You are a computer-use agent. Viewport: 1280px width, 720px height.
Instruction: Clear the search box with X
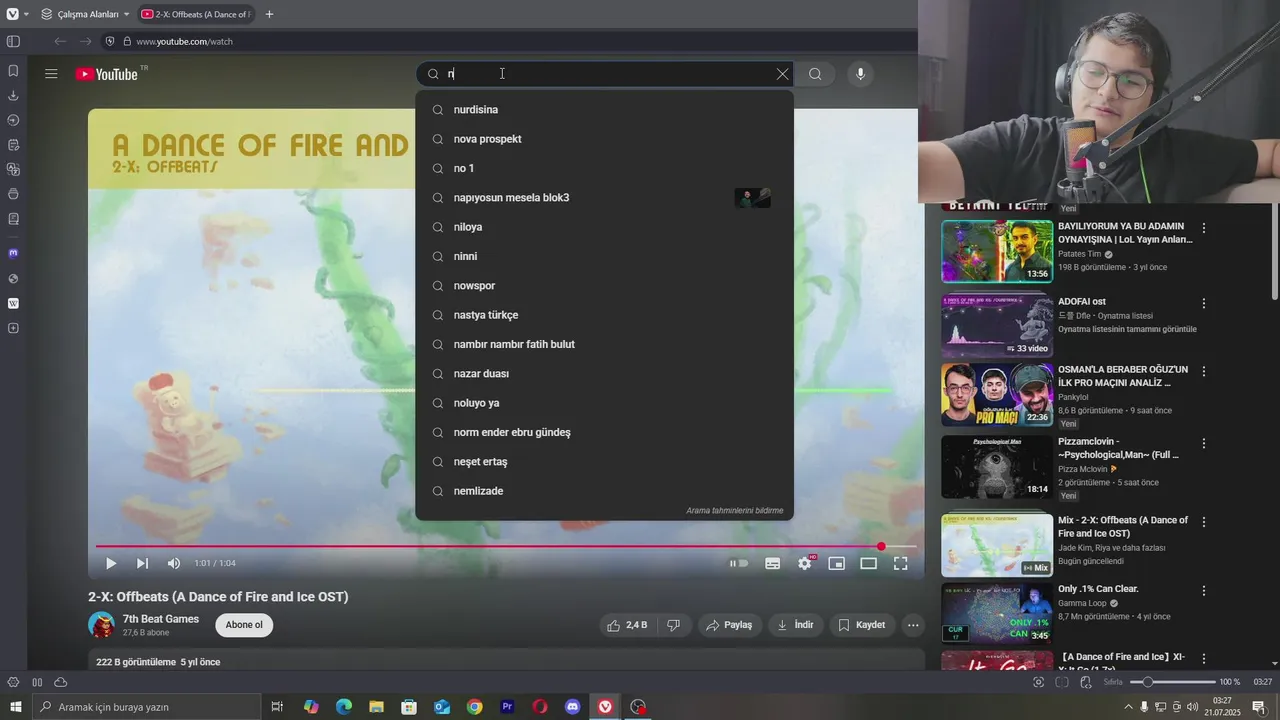782,74
